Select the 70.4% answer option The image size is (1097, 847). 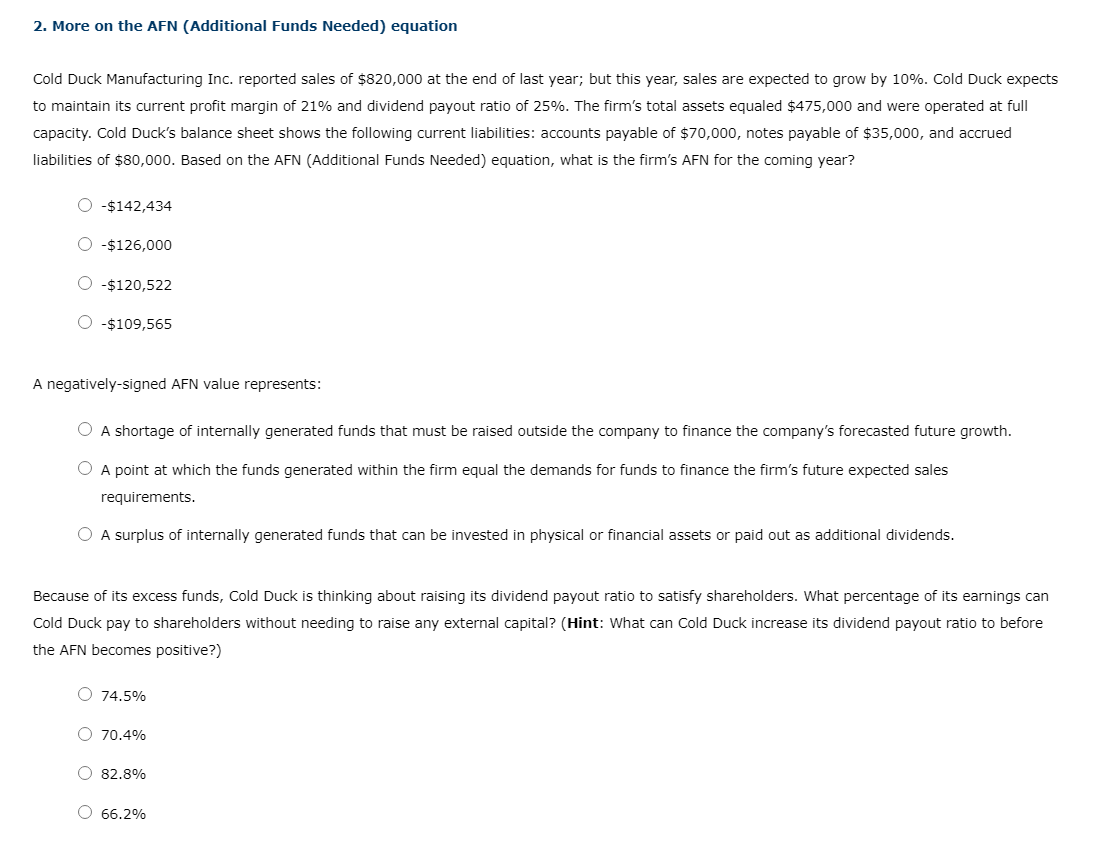[x=122, y=735]
